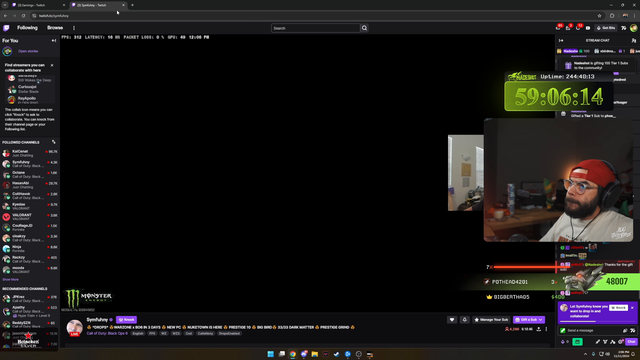The image size is (640, 360).
Task: Open Windows Start menu
Action: tap(270, 354)
